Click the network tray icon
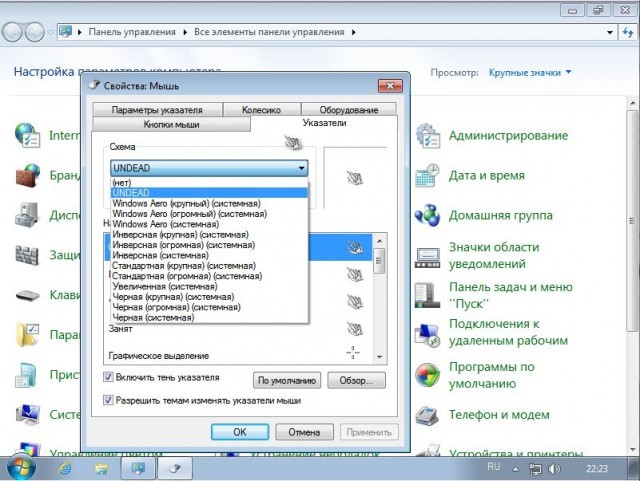Screen dimensions: 640x481 click(x=535, y=469)
